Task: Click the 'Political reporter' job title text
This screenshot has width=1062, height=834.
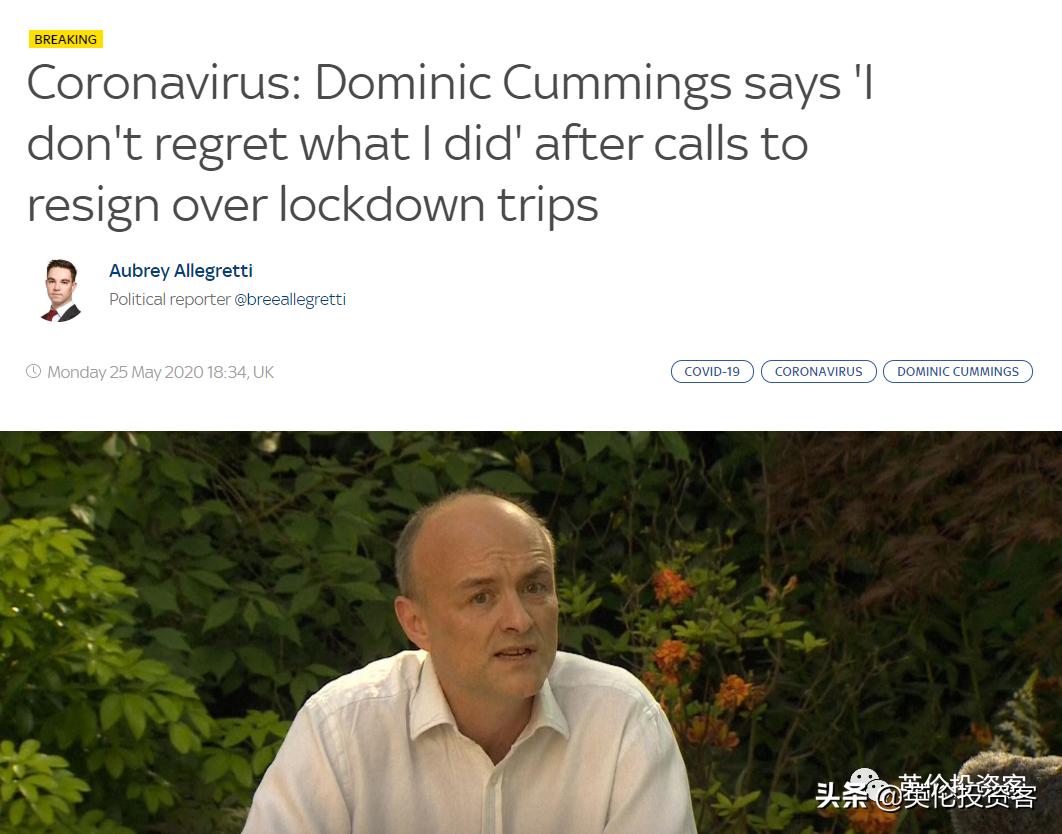Action: (x=170, y=299)
